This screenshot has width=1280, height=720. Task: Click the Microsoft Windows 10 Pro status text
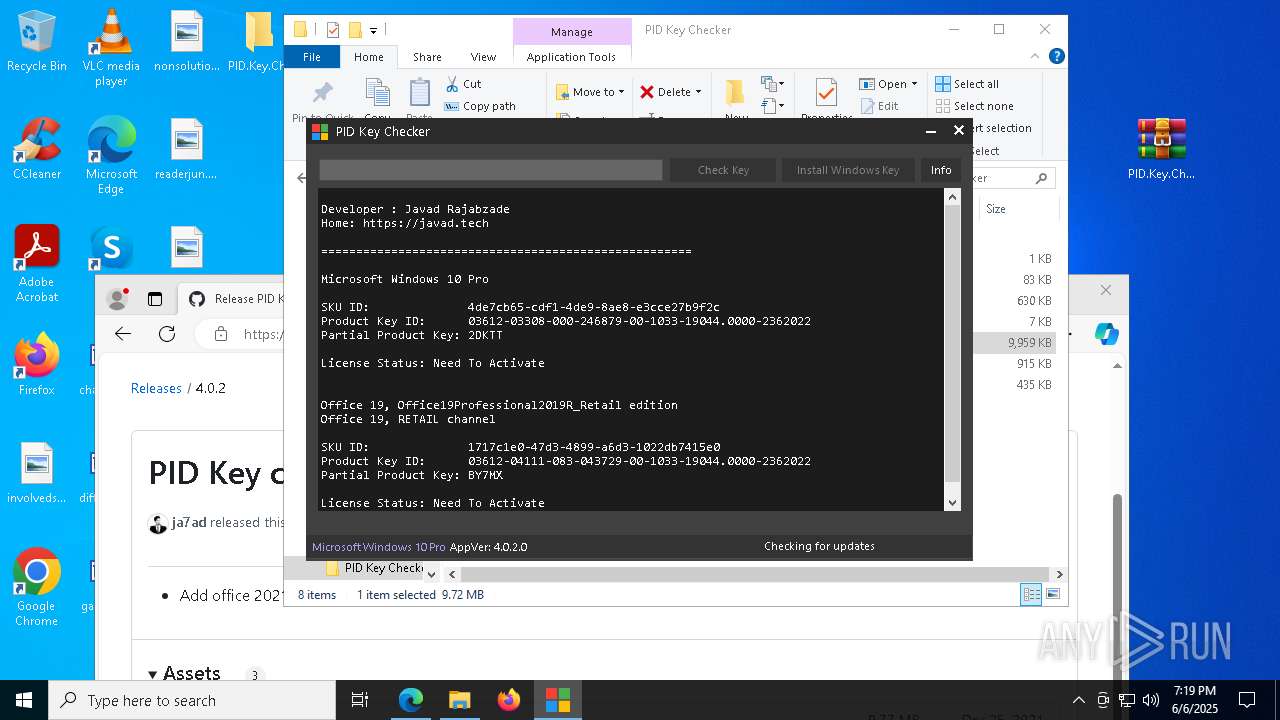click(x=379, y=547)
